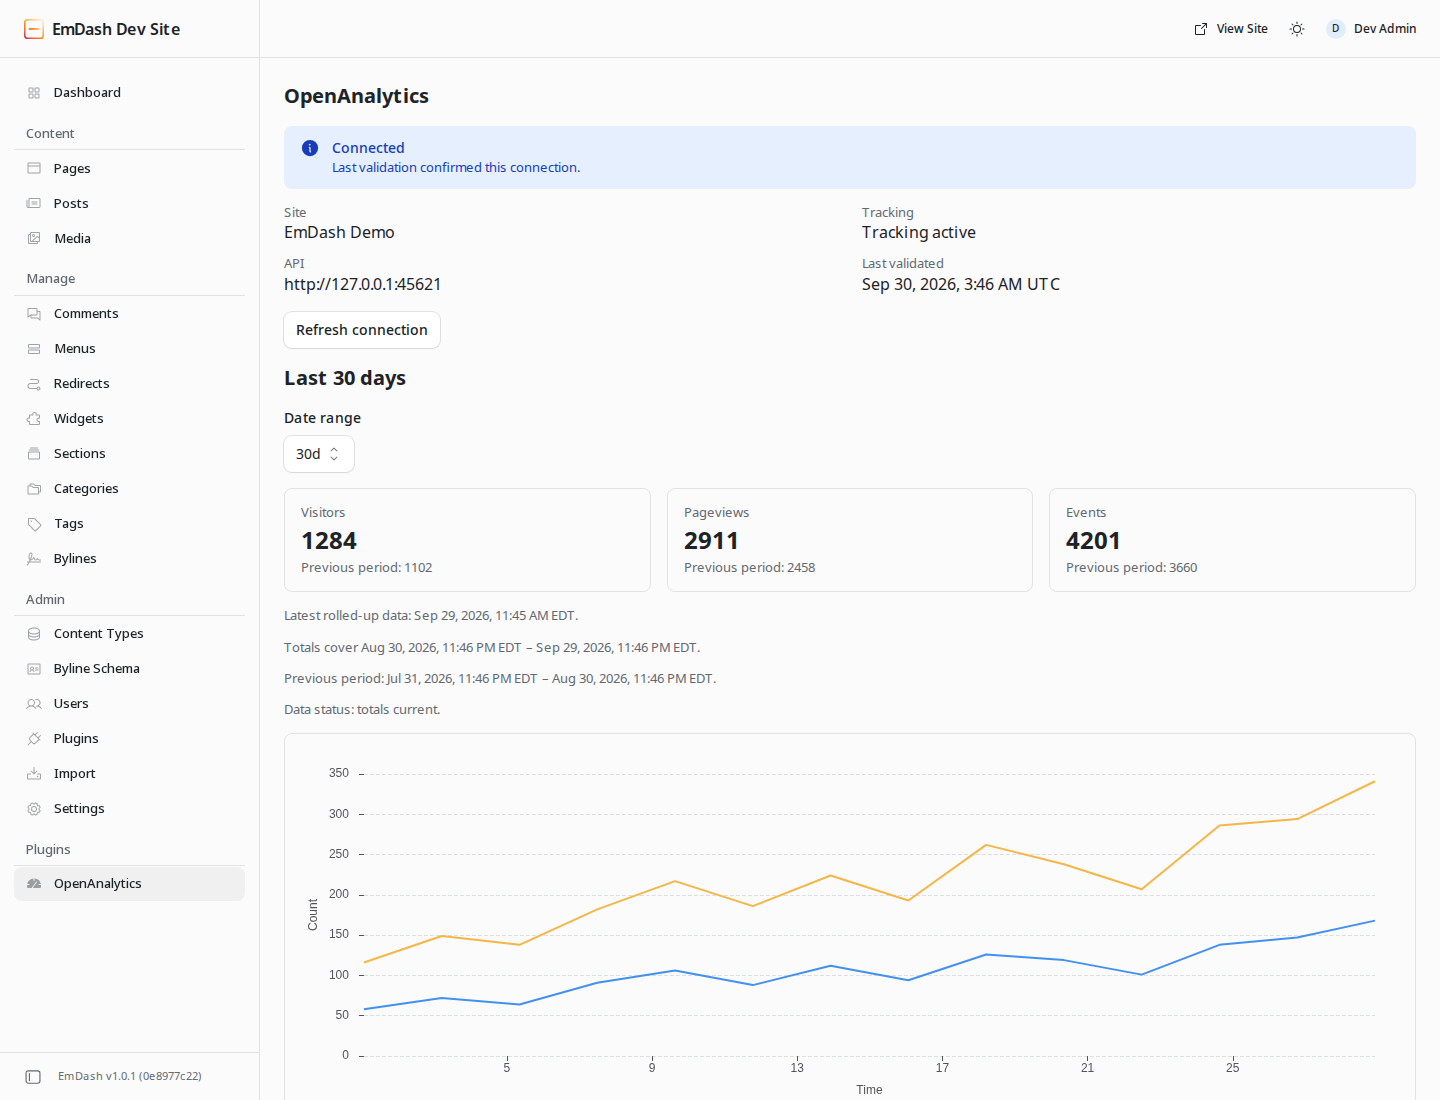Click the Redirects arrows icon
The height and width of the screenshot is (1100, 1440).
(34, 383)
